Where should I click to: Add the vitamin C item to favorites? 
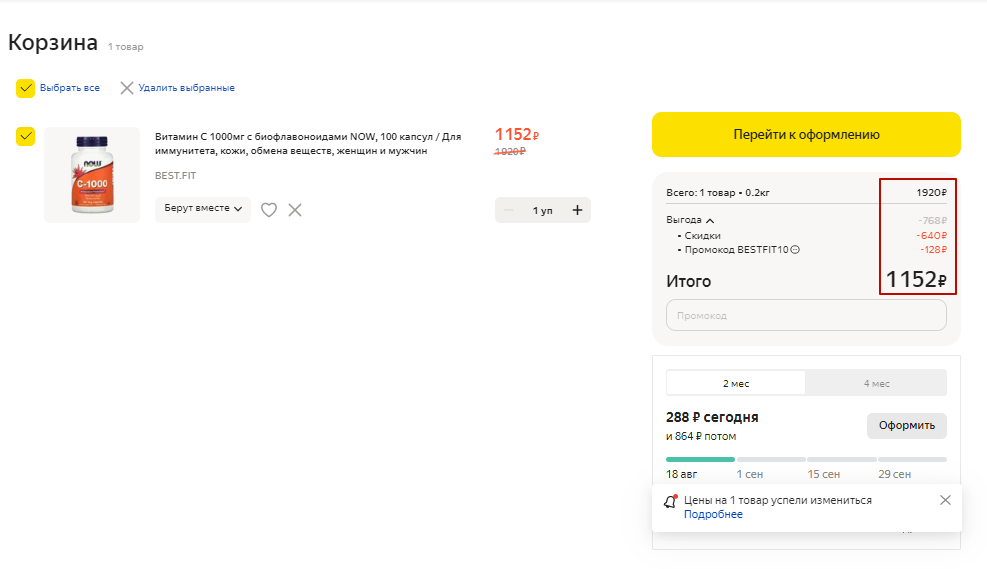(269, 210)
